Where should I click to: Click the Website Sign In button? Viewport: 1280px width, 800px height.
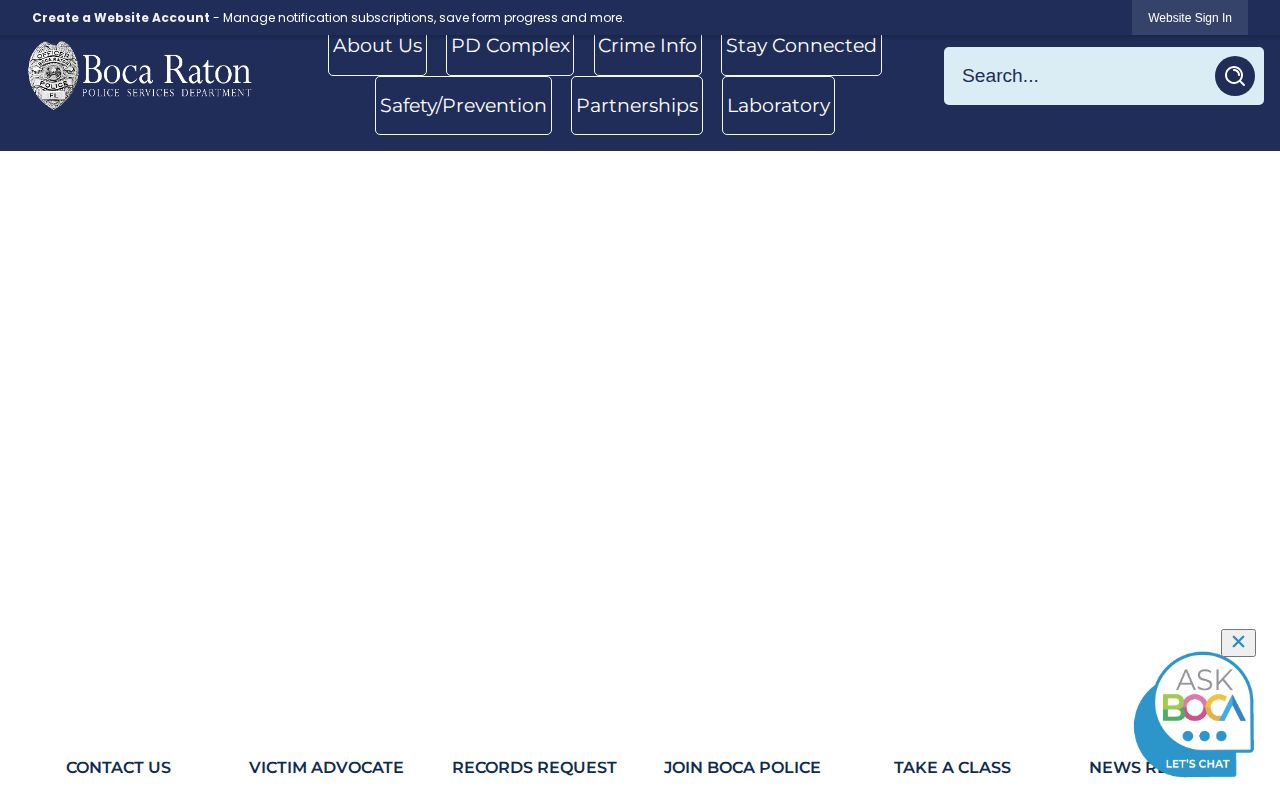click(1190, 18)
